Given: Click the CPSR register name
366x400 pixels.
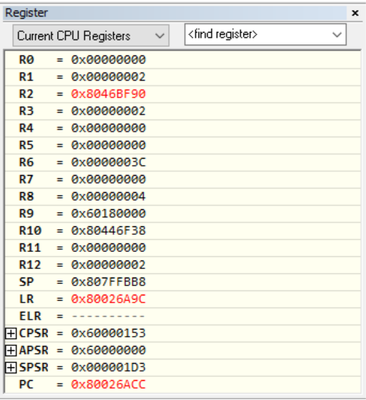Looking at the screenshot, I should pos(34,333).
